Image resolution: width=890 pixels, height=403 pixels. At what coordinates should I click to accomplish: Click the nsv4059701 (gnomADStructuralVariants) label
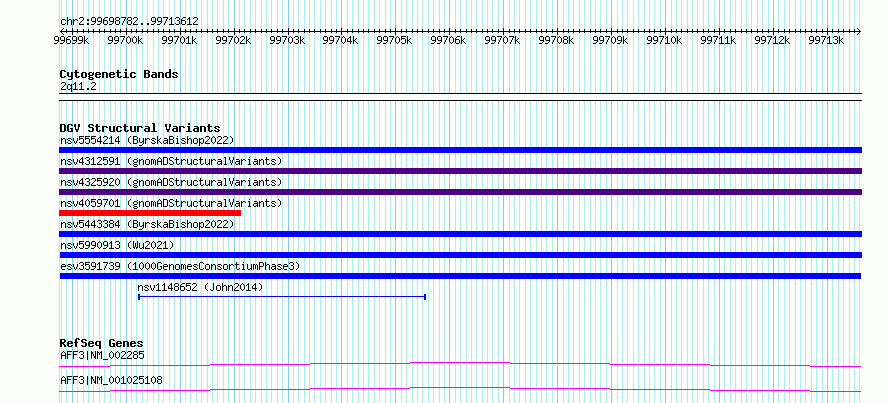pos(171,203)
